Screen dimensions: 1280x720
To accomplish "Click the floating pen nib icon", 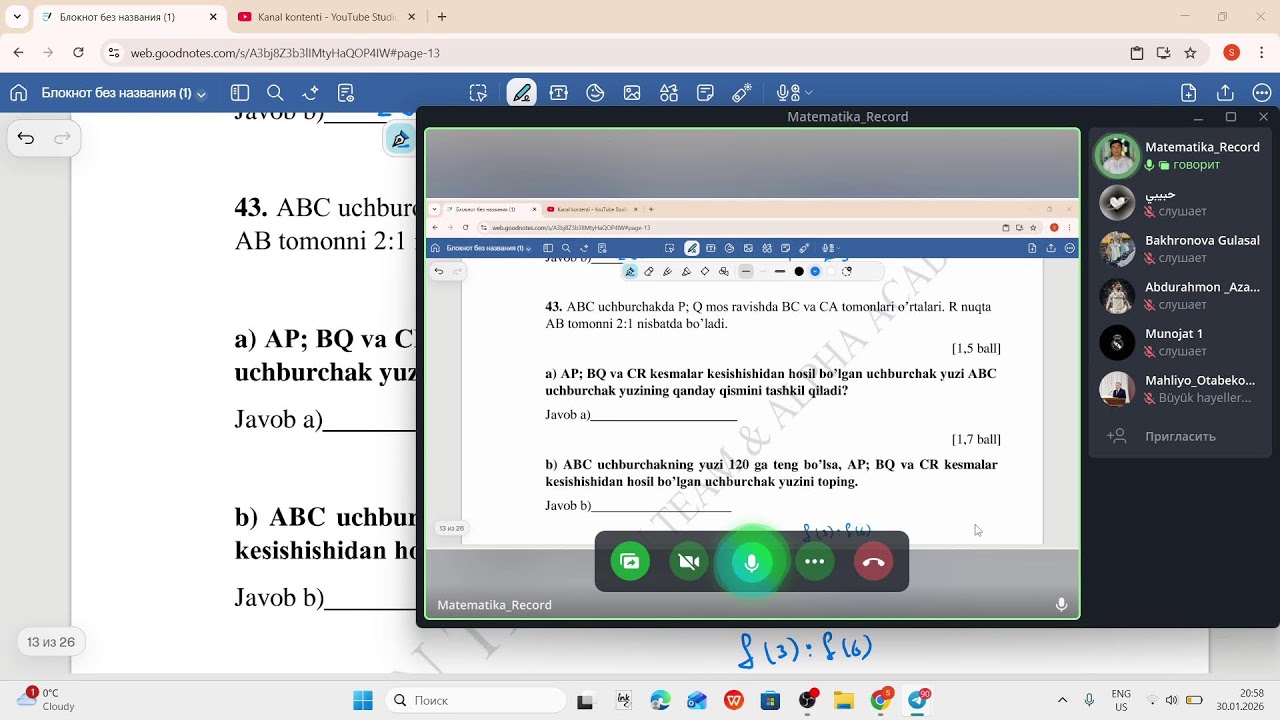I will [x=400, y=139].
